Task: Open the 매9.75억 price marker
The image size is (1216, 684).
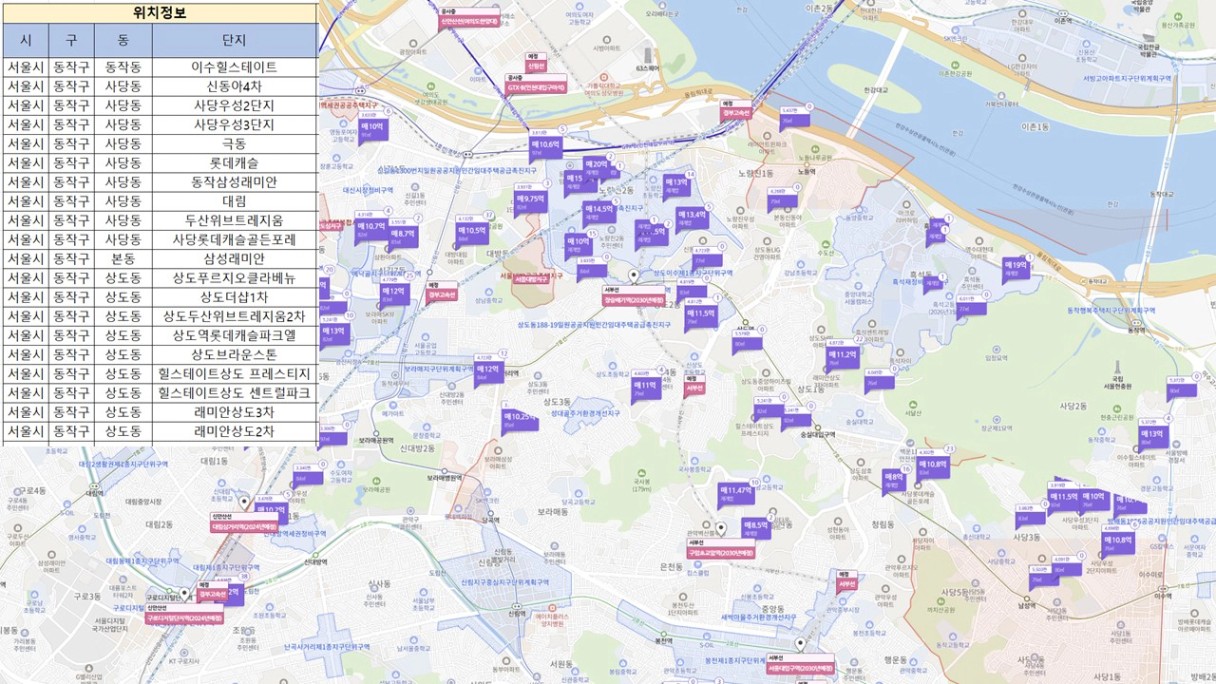Action: point(530,202)
